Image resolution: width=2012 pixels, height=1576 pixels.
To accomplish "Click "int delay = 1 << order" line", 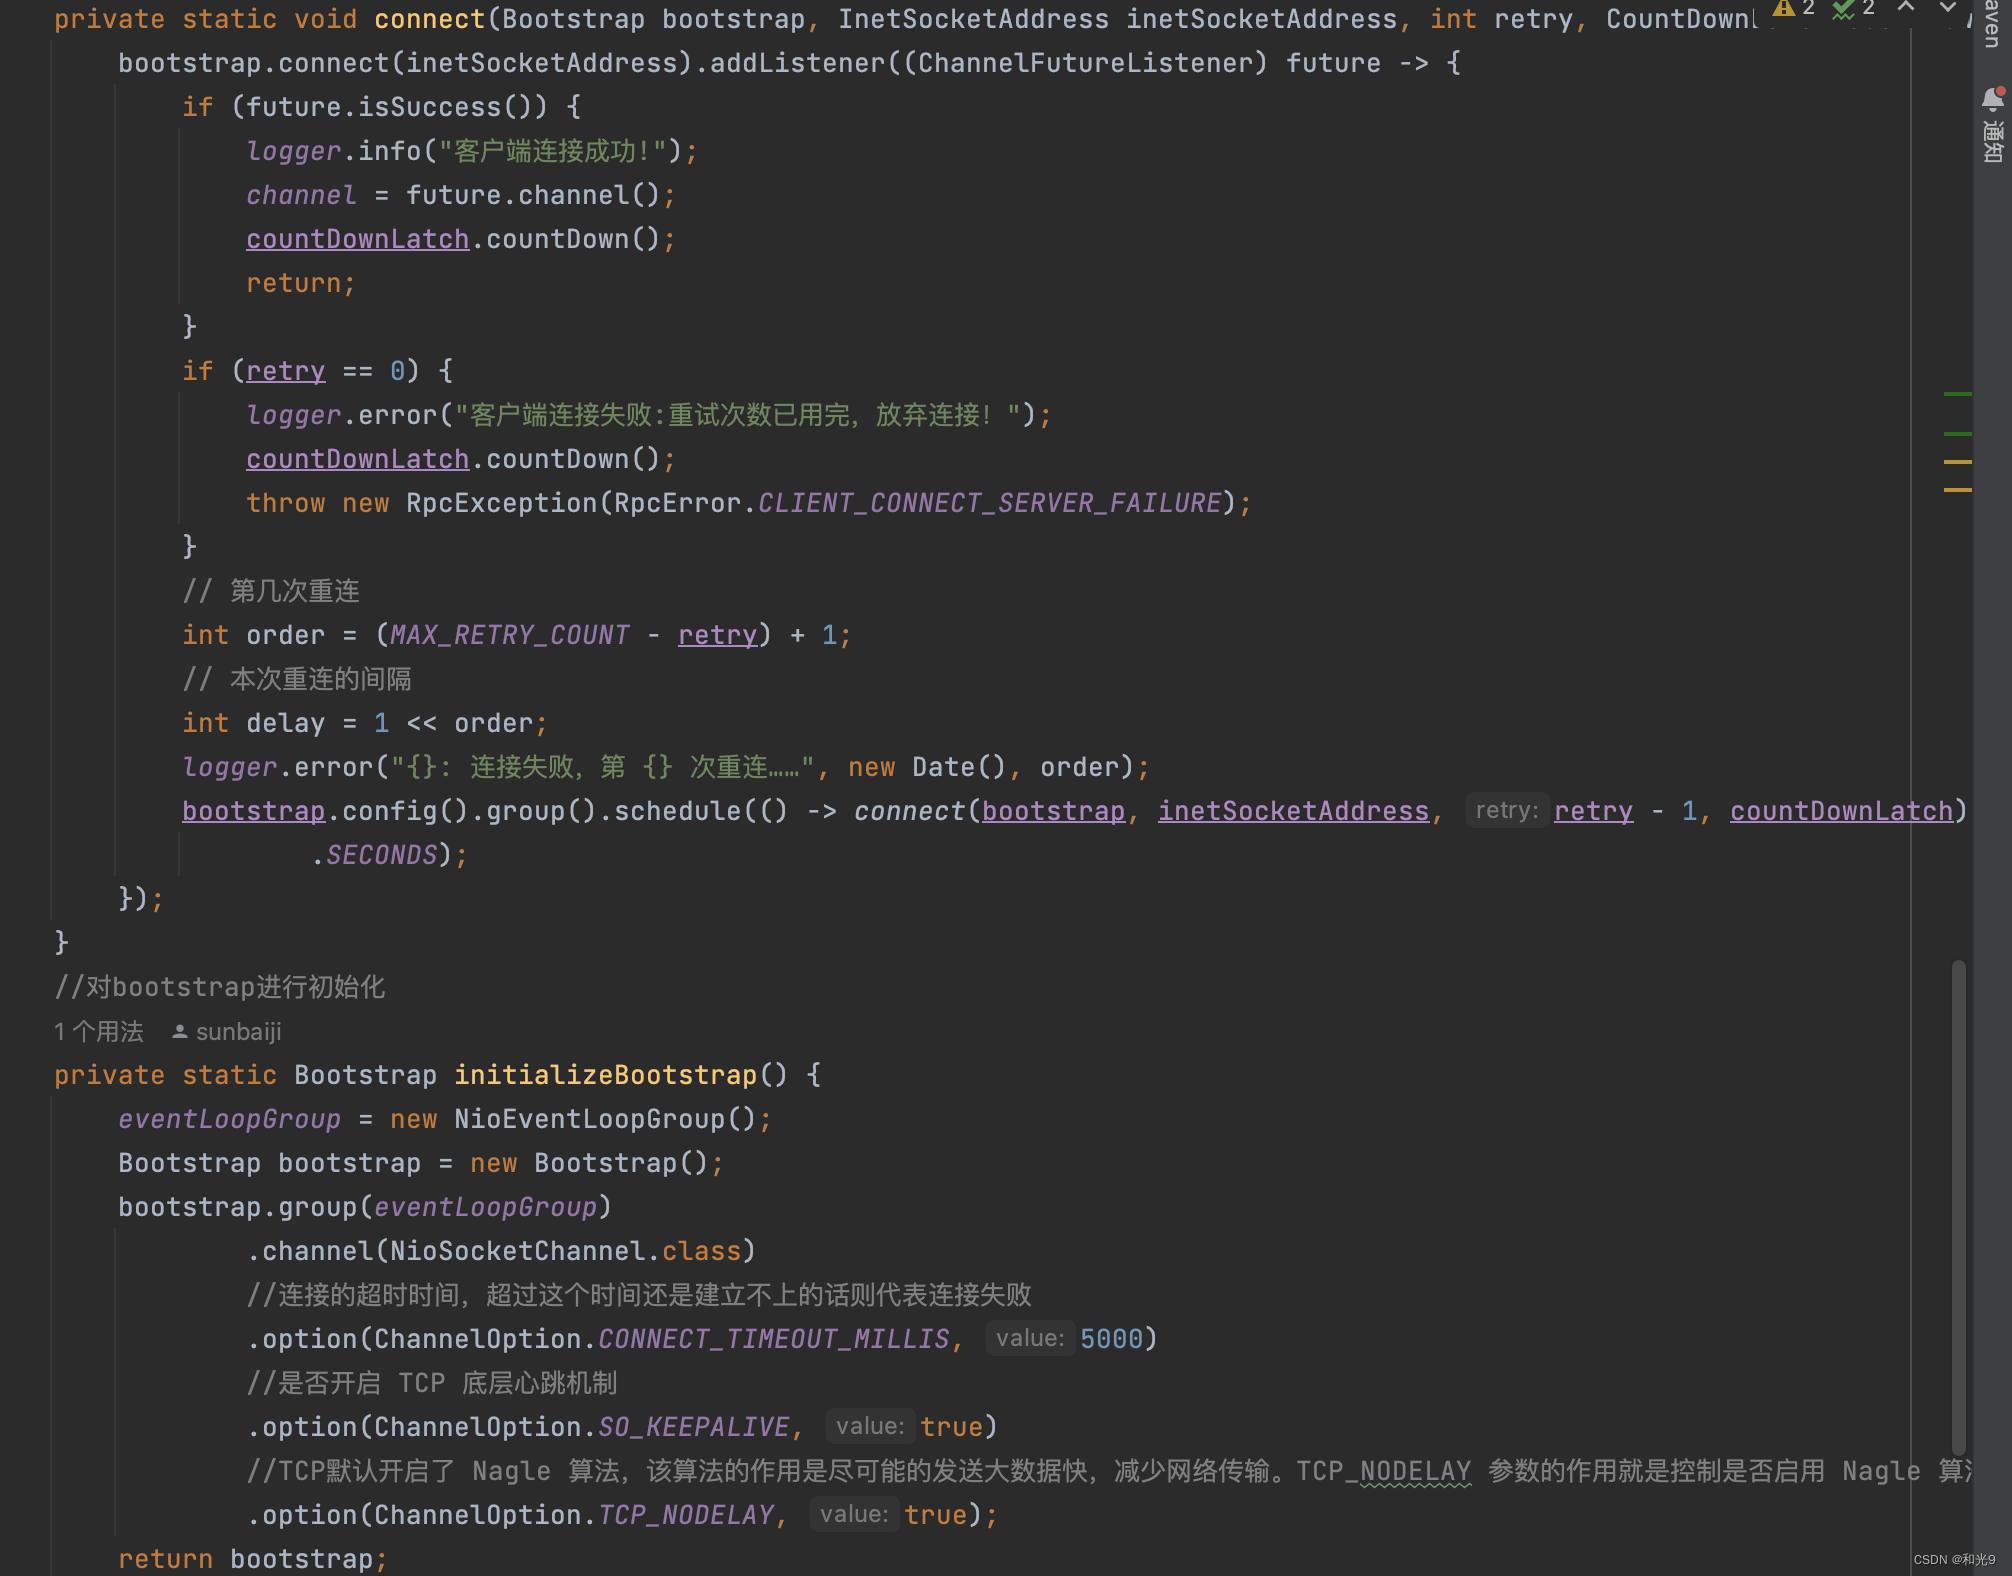I will [364, 723].
